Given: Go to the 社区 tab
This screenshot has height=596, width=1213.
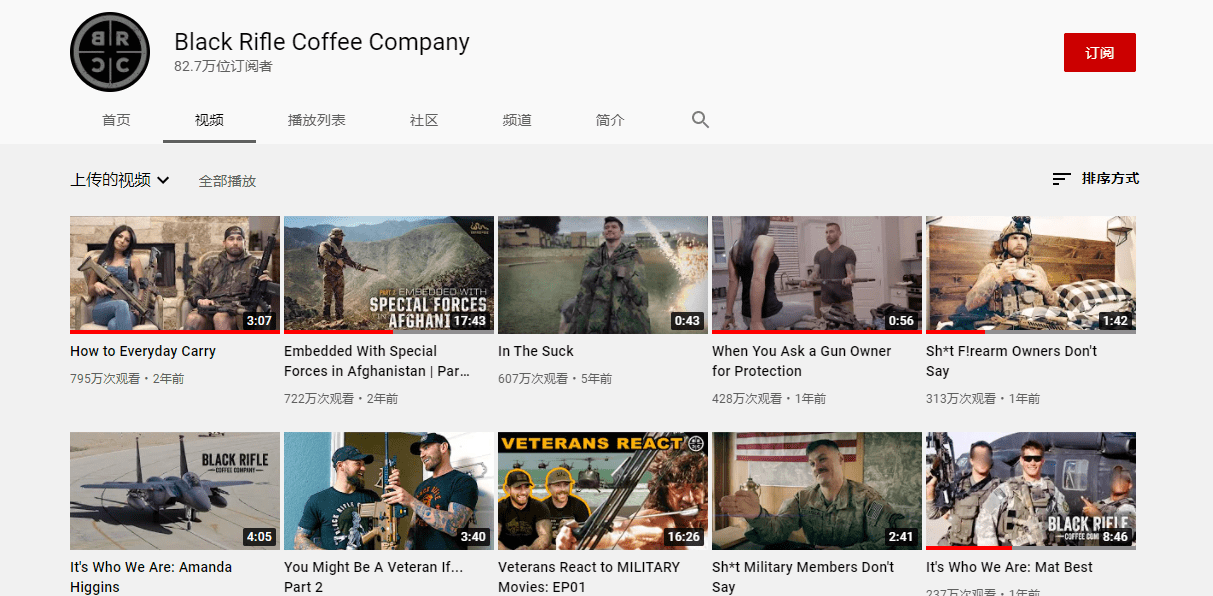Looking at the screenshot, I should point(424,120).
